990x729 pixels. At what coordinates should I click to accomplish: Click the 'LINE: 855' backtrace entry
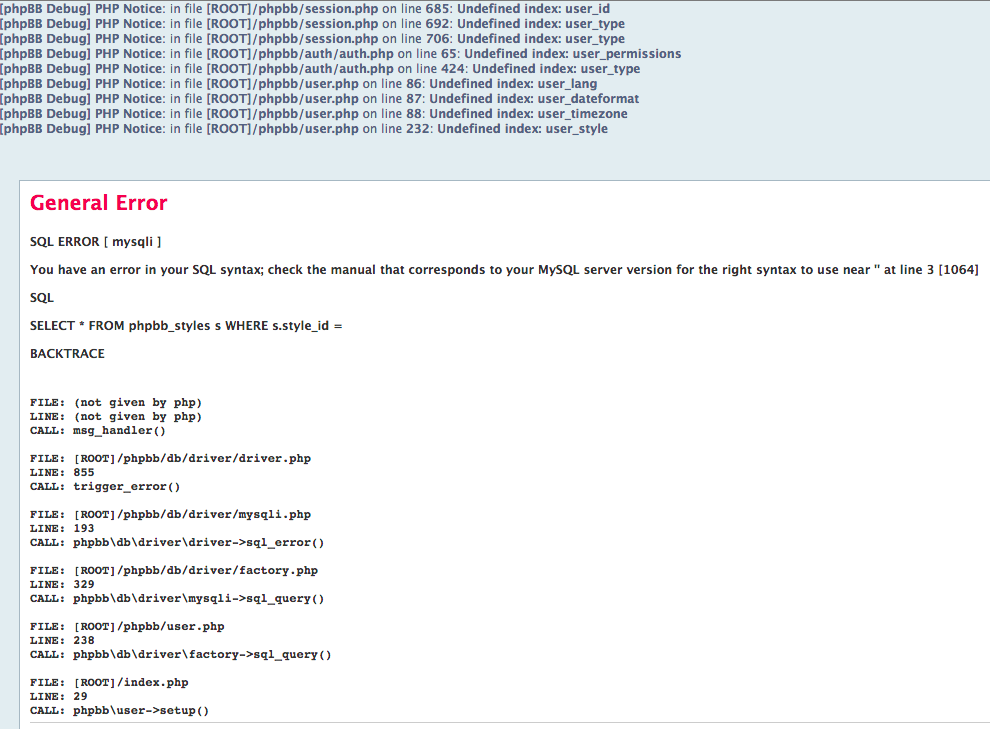pos(62,472)
